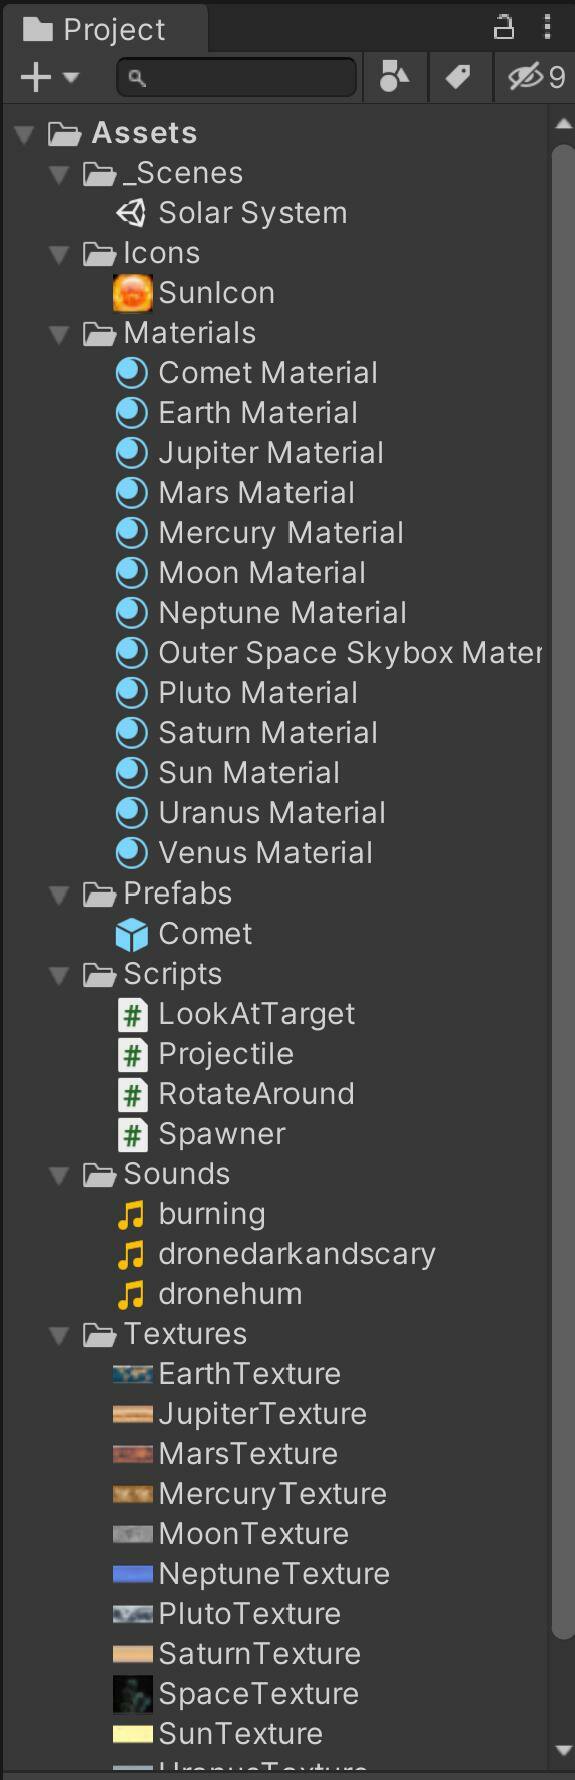Select the SunIcon sprite thumbnail

(132, 293)
